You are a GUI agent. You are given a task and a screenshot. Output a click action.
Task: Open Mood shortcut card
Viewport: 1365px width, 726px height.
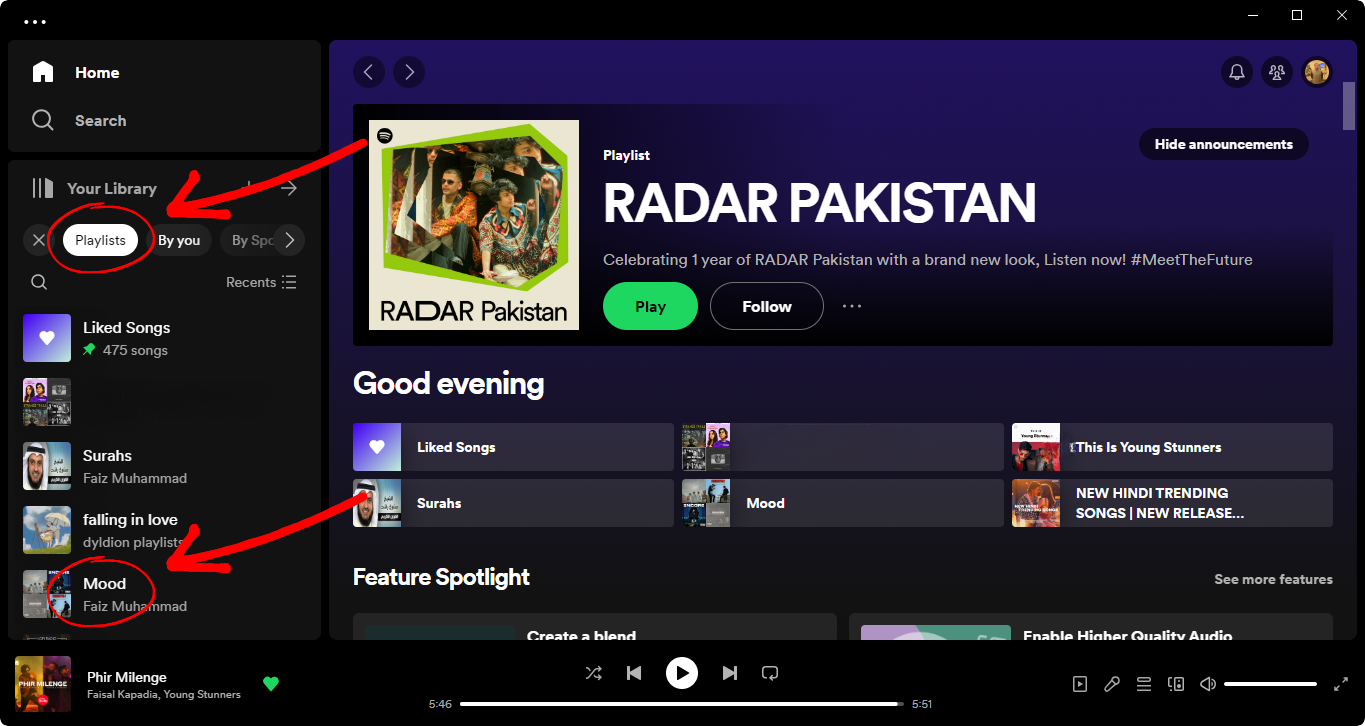coord(843,503)
